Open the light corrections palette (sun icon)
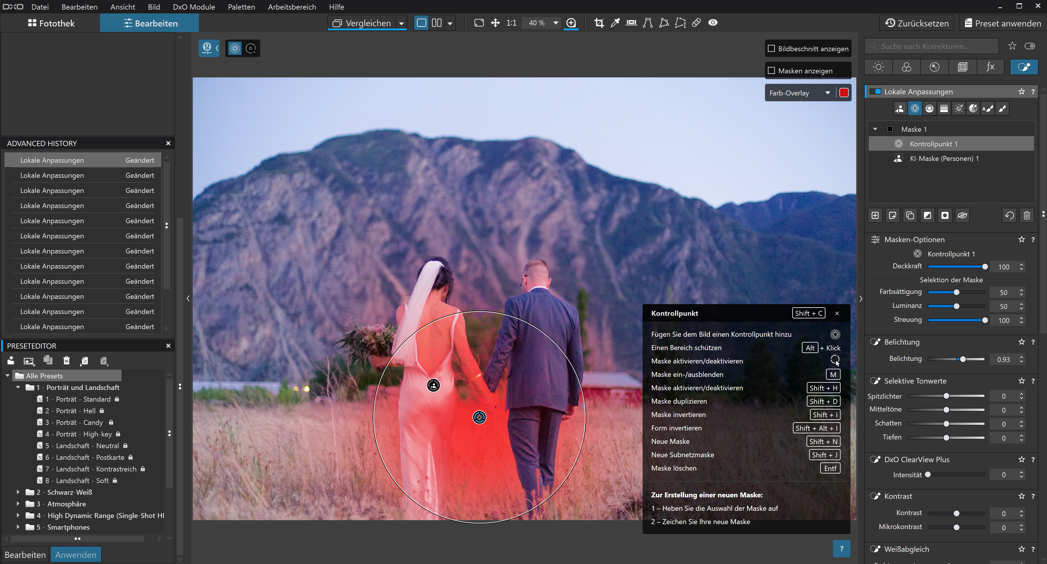The width and height of the screenshot is (1047, 564). coord(878,67)
